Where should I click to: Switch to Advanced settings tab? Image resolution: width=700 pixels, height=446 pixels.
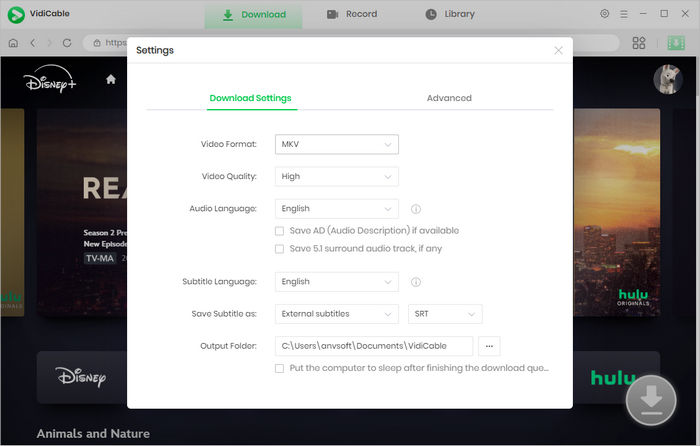point(449,98)
